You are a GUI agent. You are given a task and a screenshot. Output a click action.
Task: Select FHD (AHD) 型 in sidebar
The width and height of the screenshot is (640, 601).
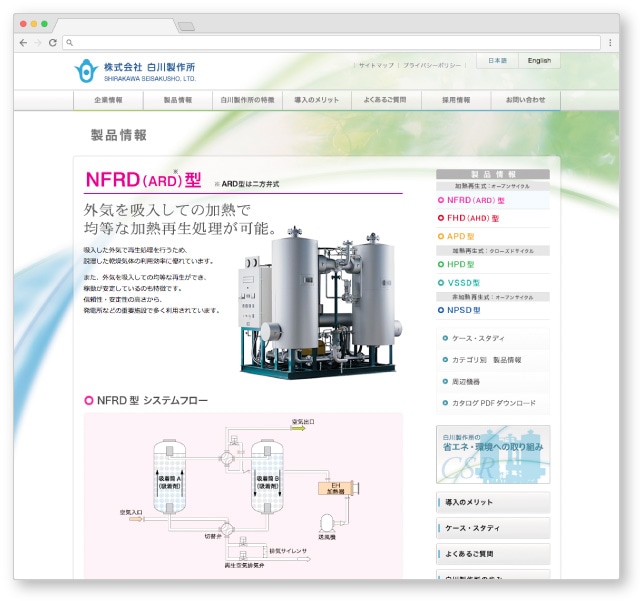point(493,218)
